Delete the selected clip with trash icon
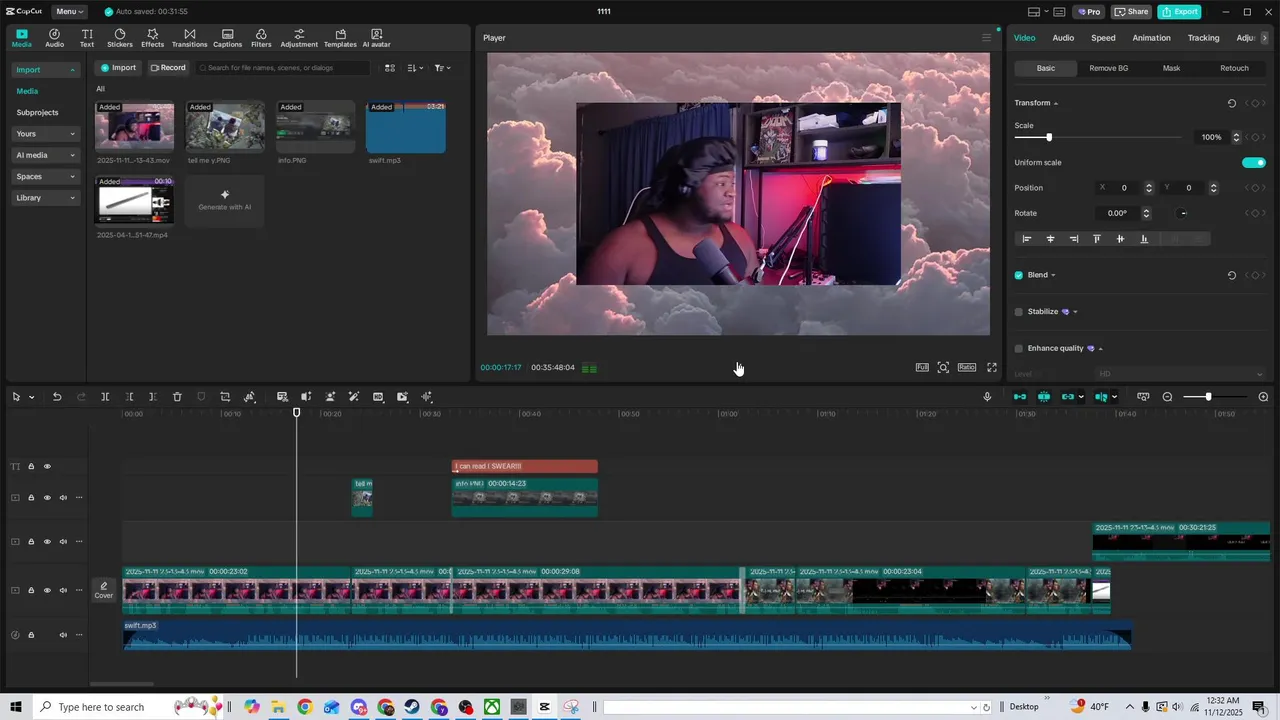 [177, 397]
